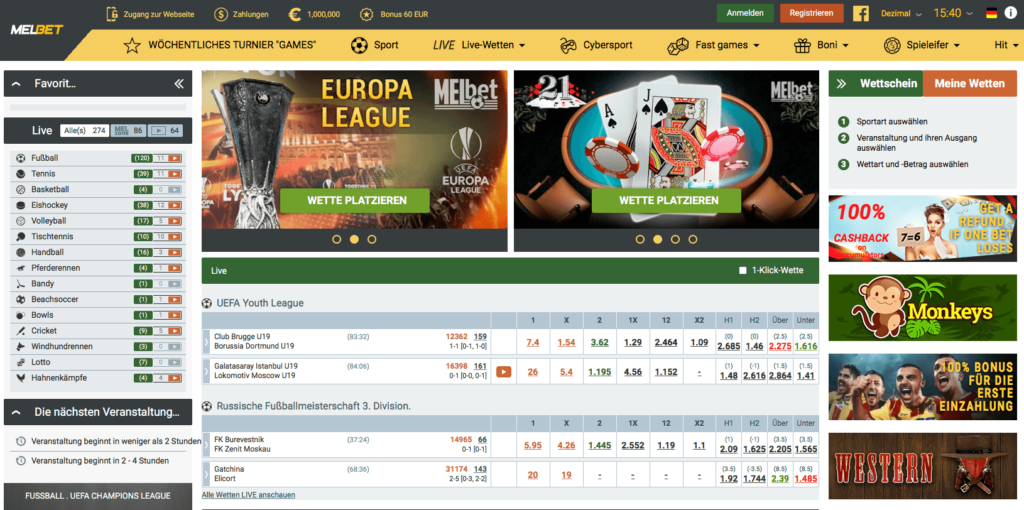1024x510 pixels.
Task: Click the gamepad Cybersport icon
Action: (x=568, y=46)
